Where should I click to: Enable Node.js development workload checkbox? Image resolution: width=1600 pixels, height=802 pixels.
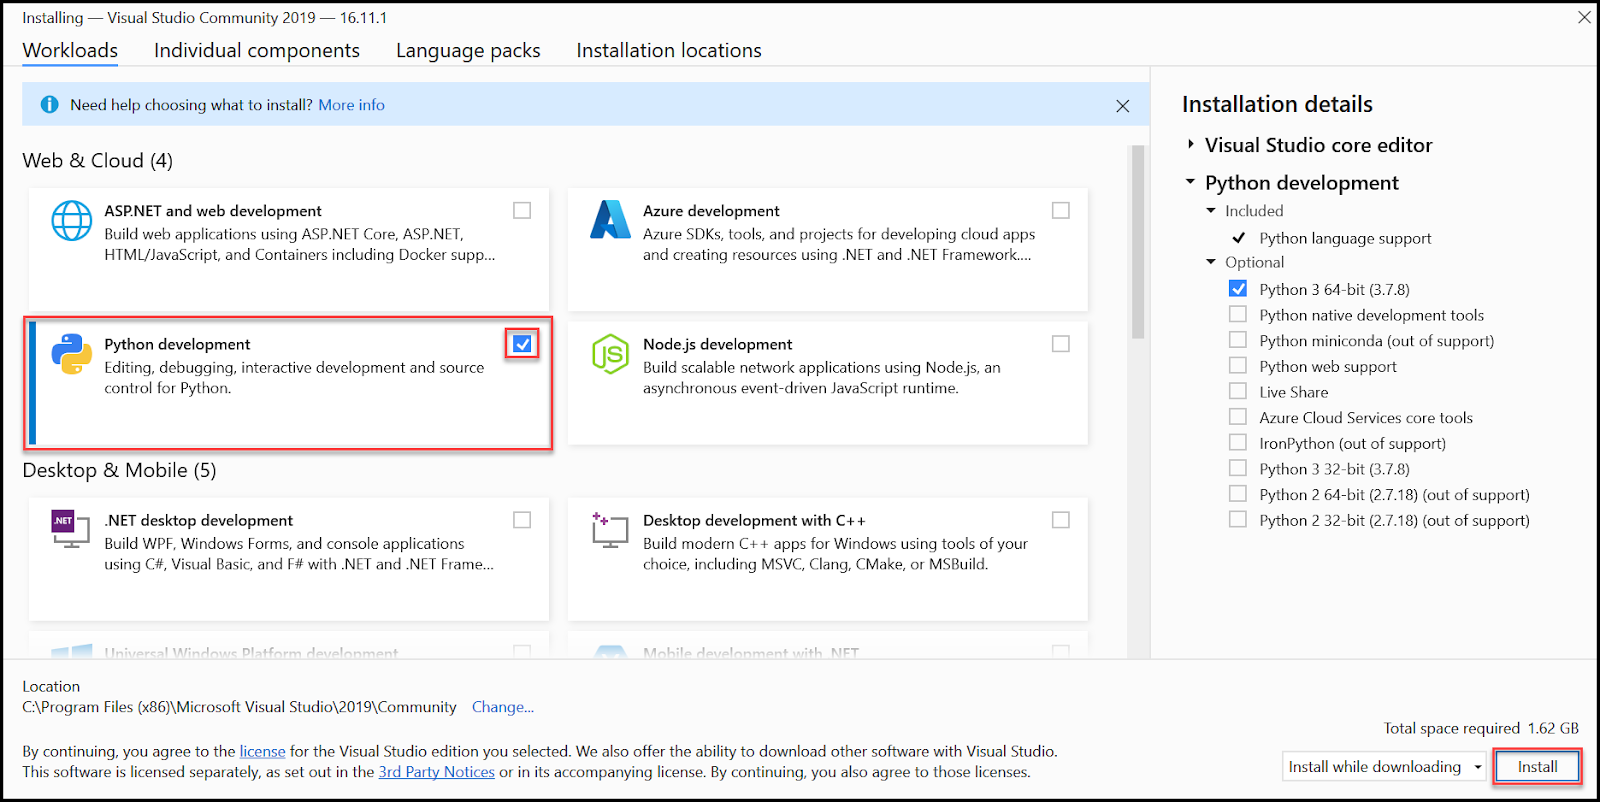1061,343
